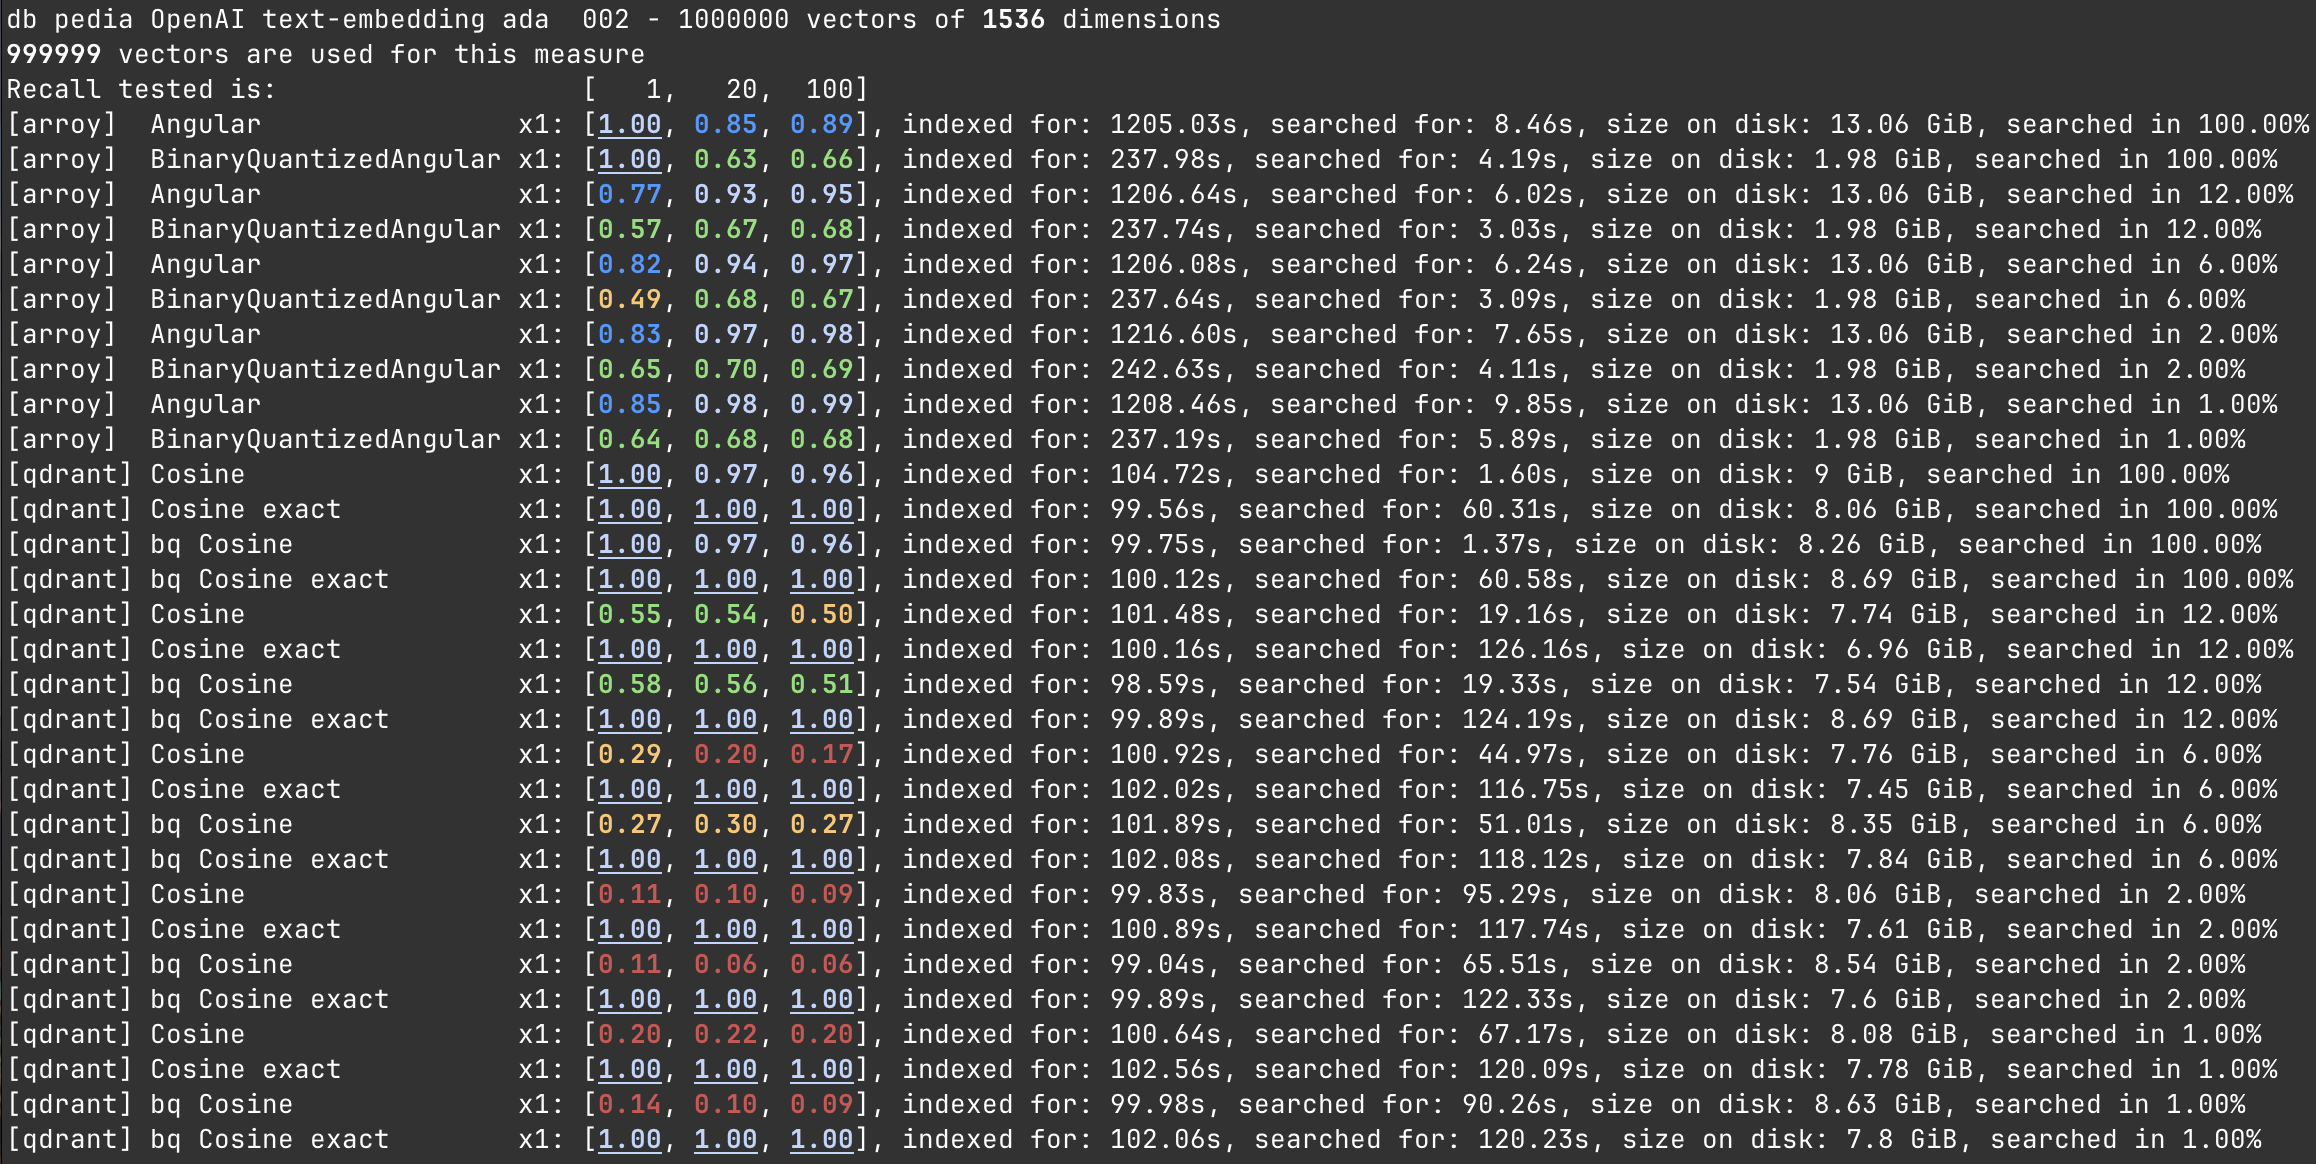Click the green recall value '0.63'

[725, 159]
